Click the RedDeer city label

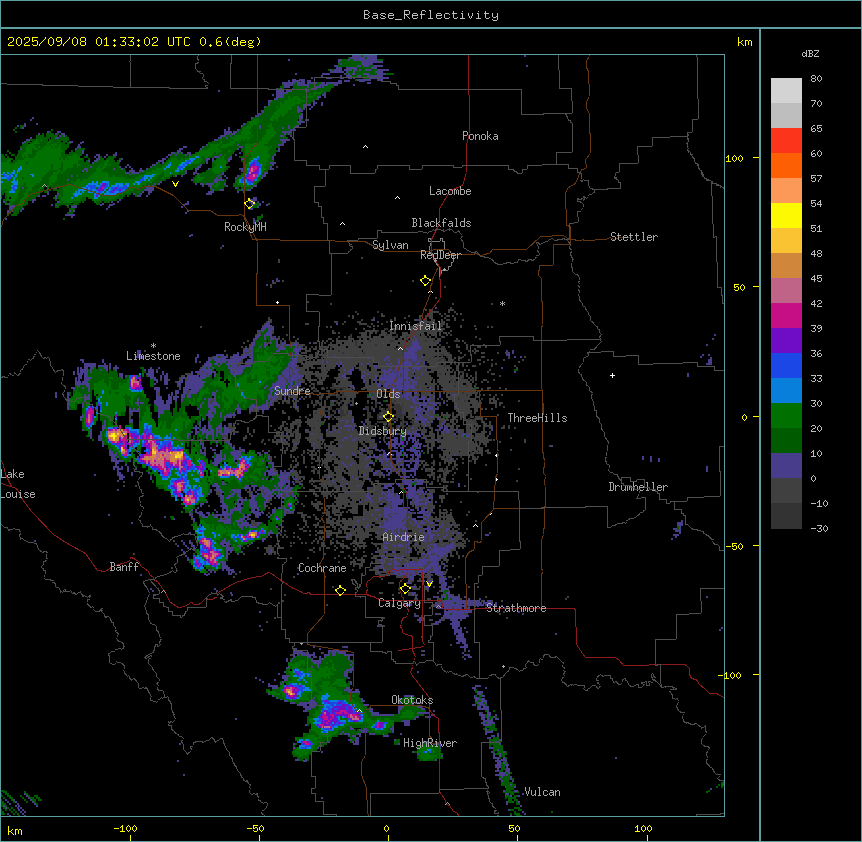[x=440, y=255]
